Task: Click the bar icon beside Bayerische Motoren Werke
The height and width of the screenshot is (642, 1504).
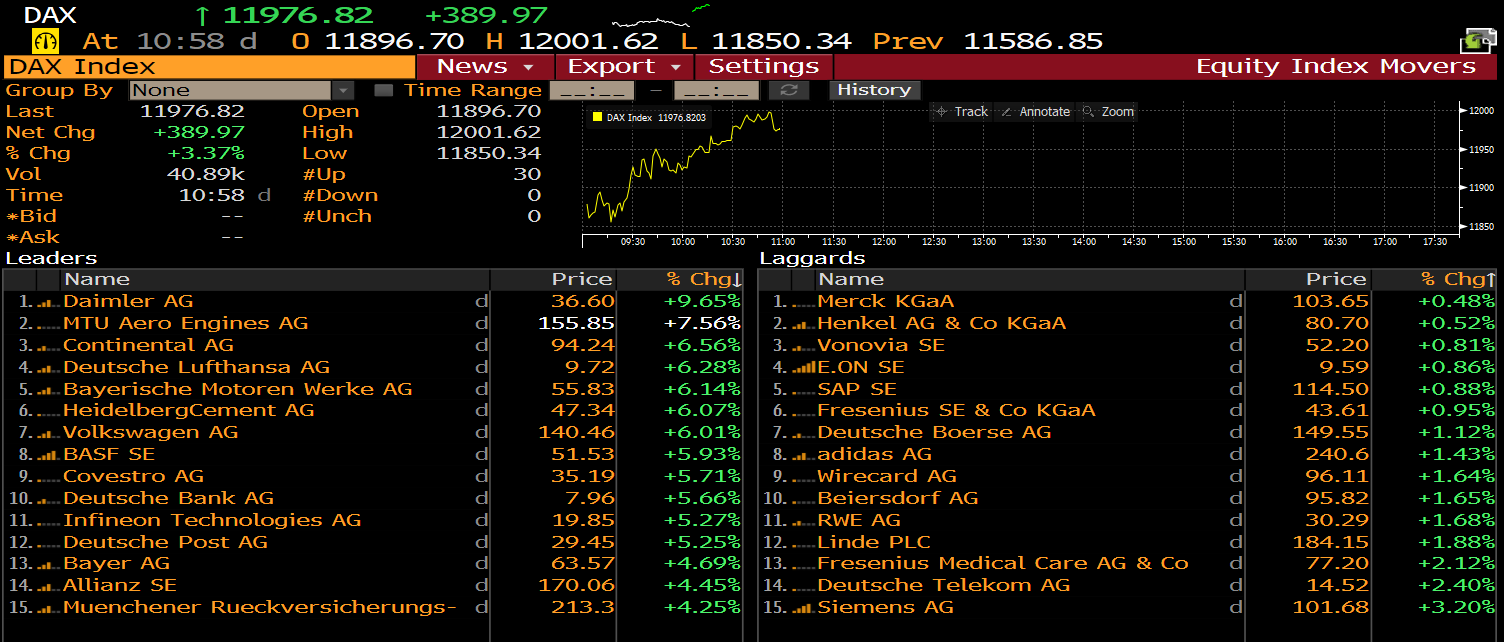Action: click(x=50, y=390)
